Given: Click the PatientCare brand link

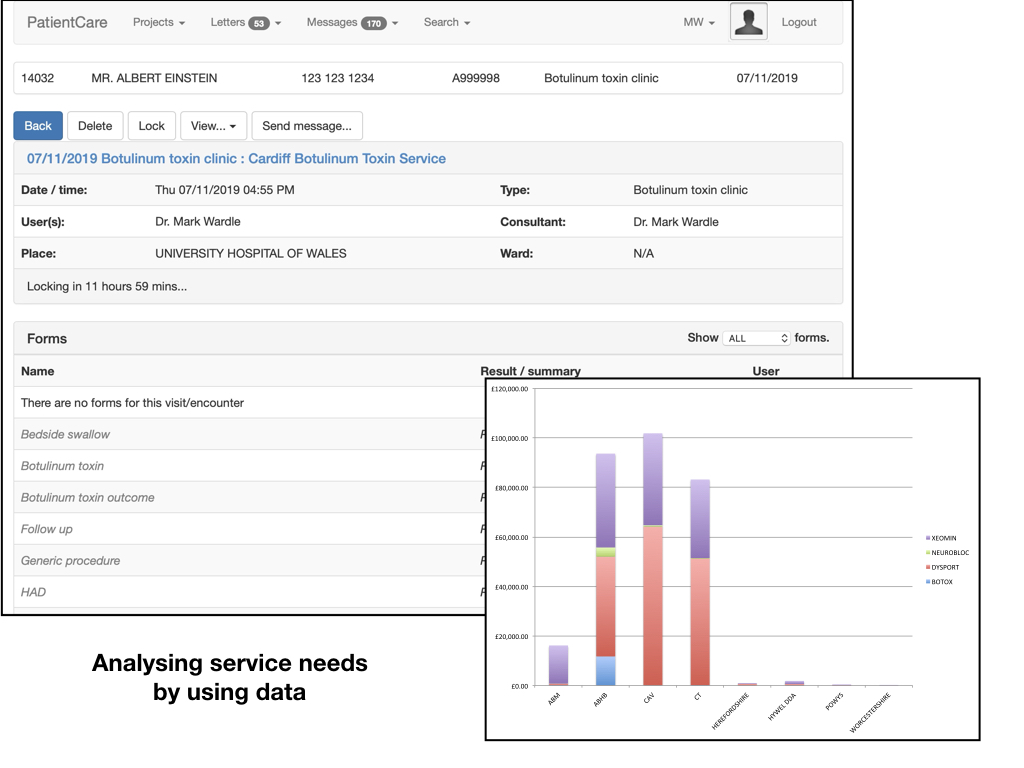Looking at the screenshot, I should [x=67, y=22].
